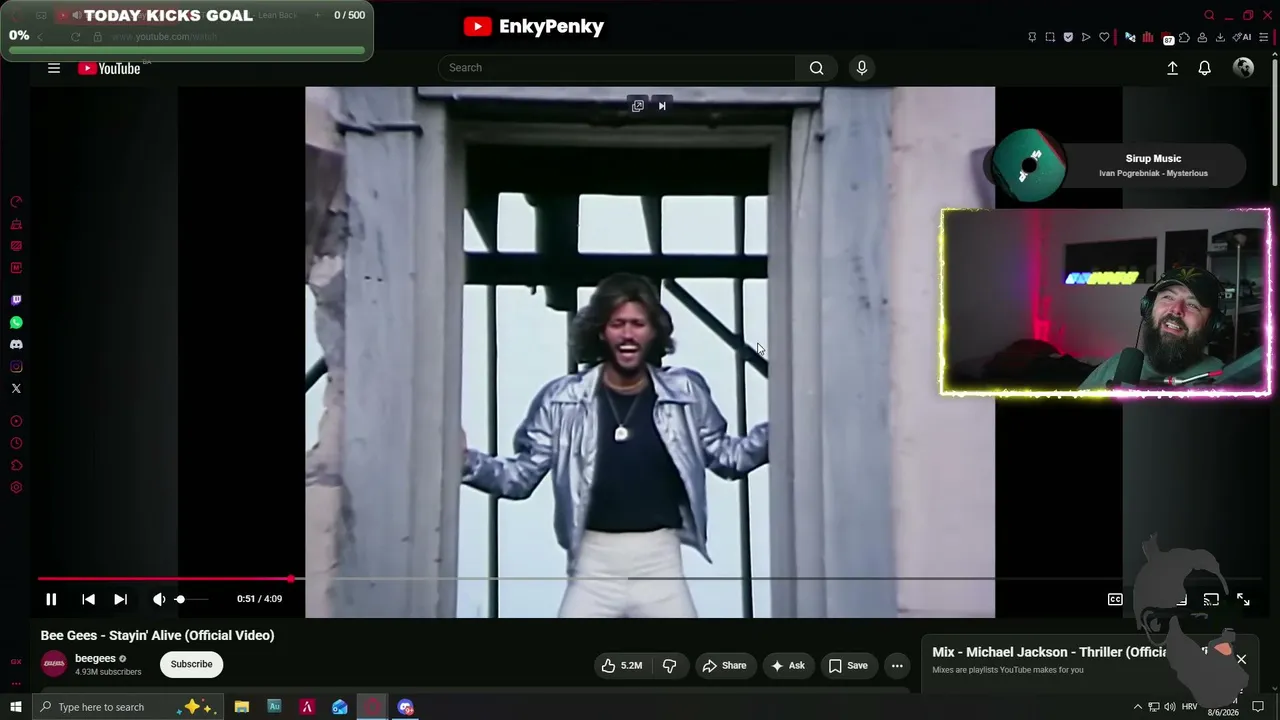Click the search magnifier button
Screen dimensions: 1280x720
[817, 68]
